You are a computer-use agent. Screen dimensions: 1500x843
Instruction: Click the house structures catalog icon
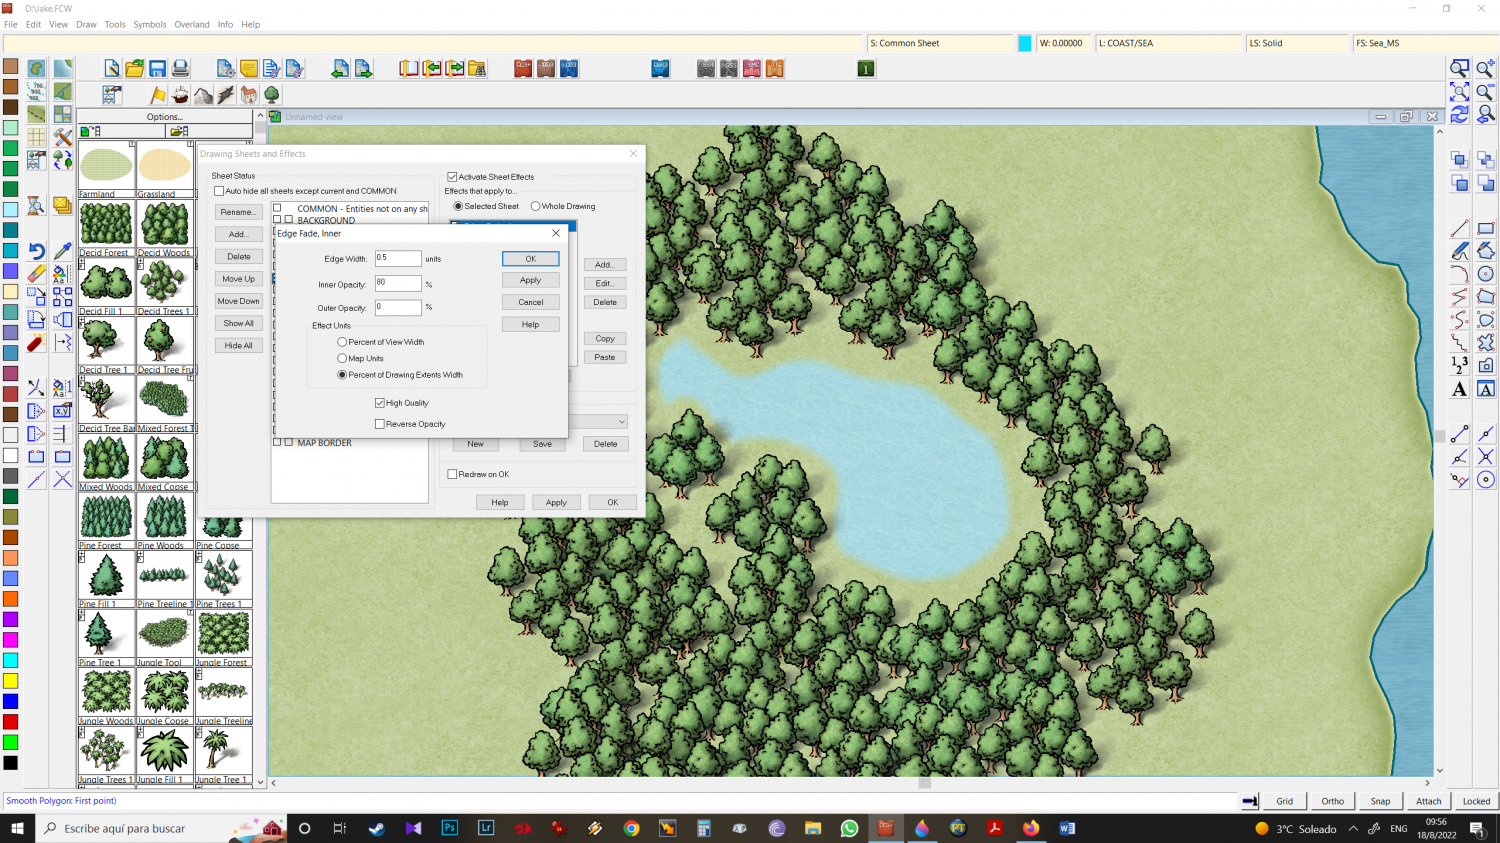tap(249, 95)
